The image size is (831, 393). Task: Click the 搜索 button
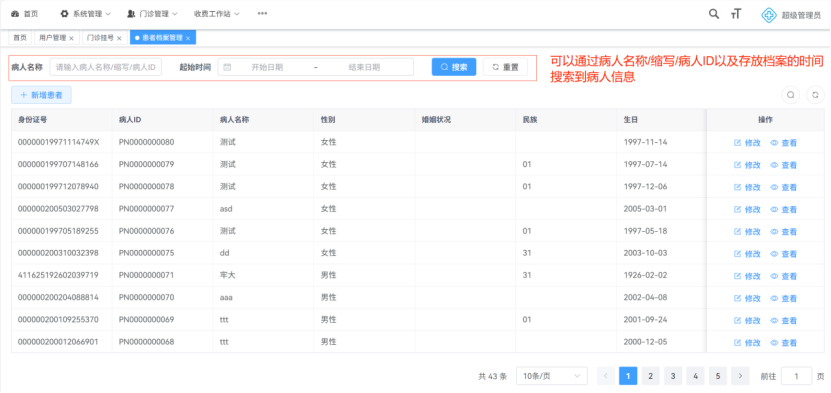(454, 67)
